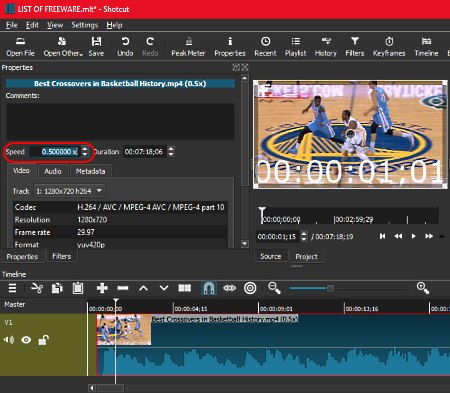Viewport: 450px width, 393px height.
Task: Open Filters from the main toolbar
Action: 355,46
